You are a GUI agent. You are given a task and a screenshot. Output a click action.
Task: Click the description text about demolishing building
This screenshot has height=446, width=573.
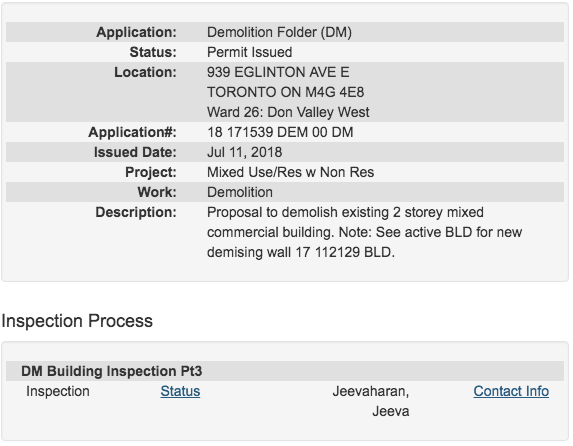[x=364, y=232]
